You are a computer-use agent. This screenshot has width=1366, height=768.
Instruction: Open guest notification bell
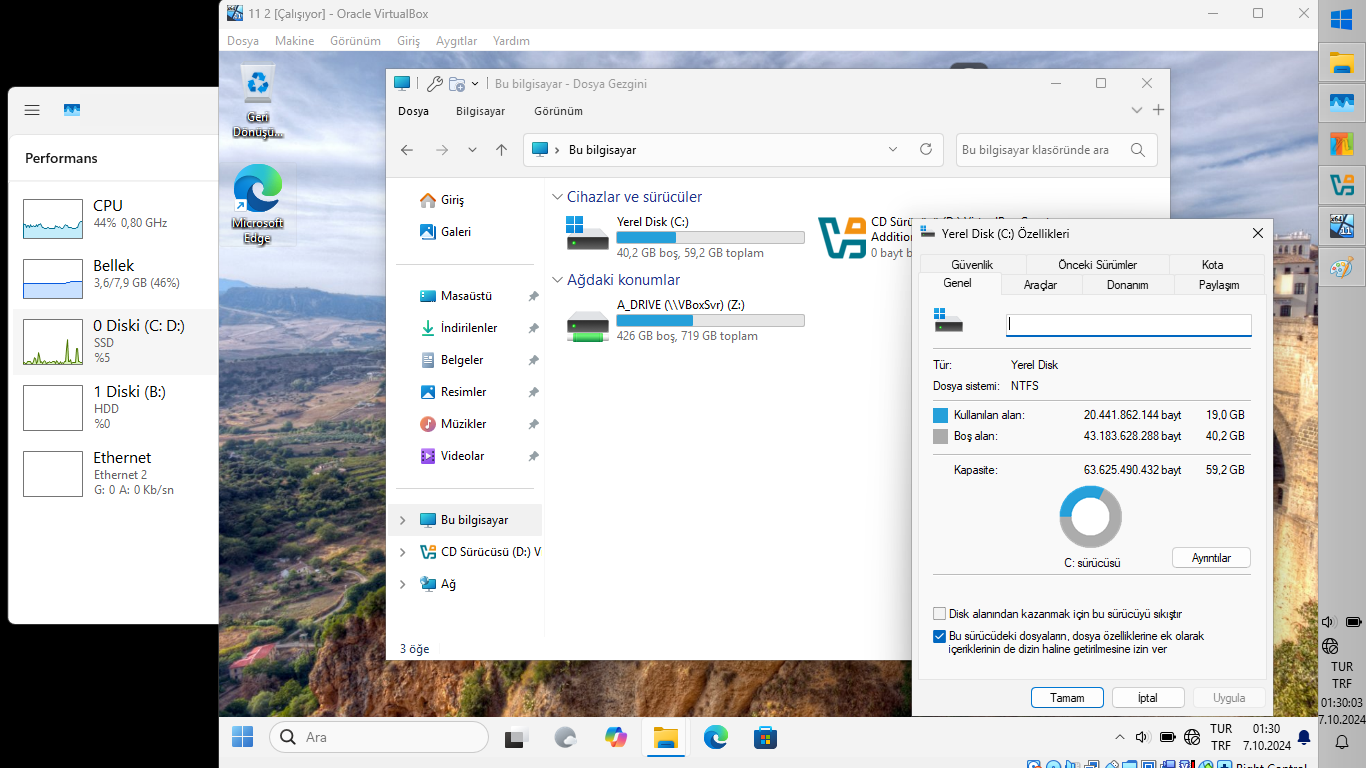point(1304,738)
